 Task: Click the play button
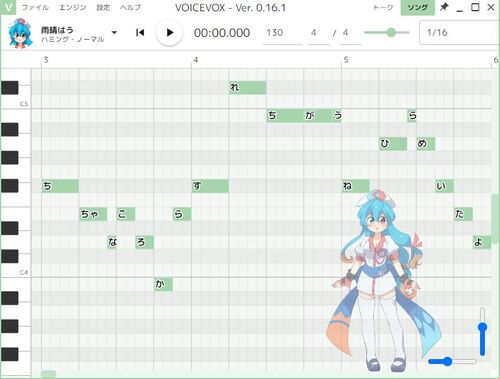coord(169,33)
